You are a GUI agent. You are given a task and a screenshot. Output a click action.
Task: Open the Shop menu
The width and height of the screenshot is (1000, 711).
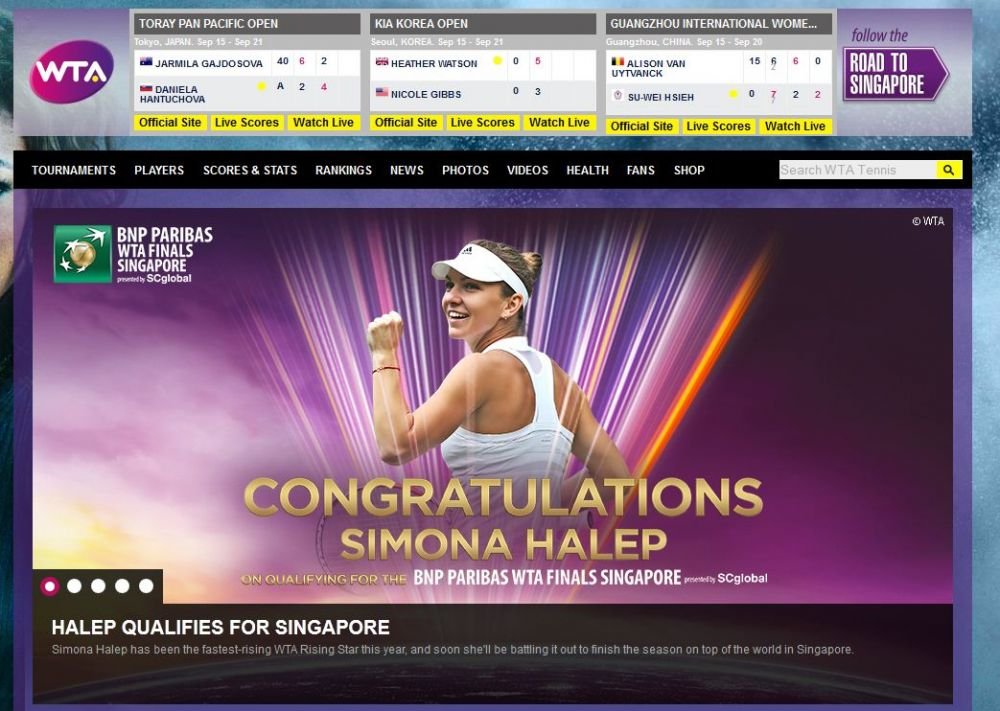tap(689, 170)
